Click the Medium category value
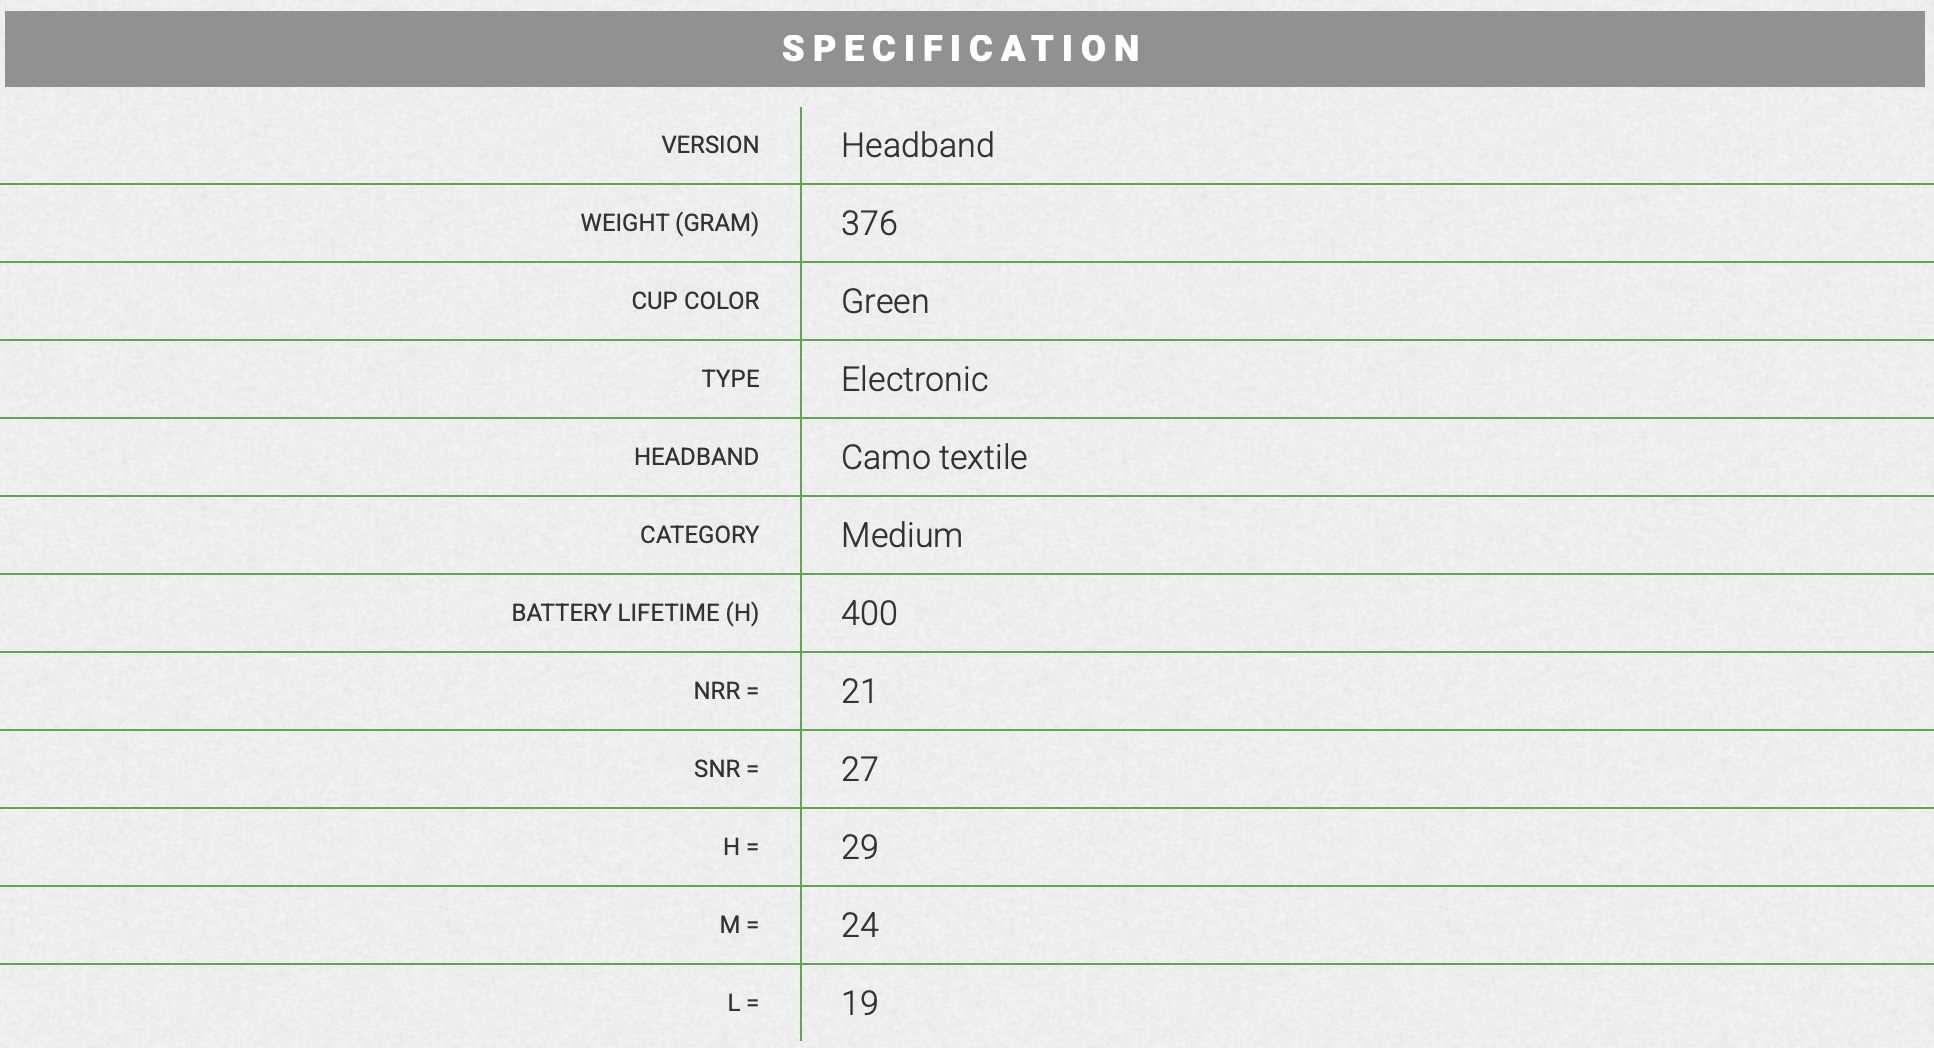 click(x=902, y=535)
